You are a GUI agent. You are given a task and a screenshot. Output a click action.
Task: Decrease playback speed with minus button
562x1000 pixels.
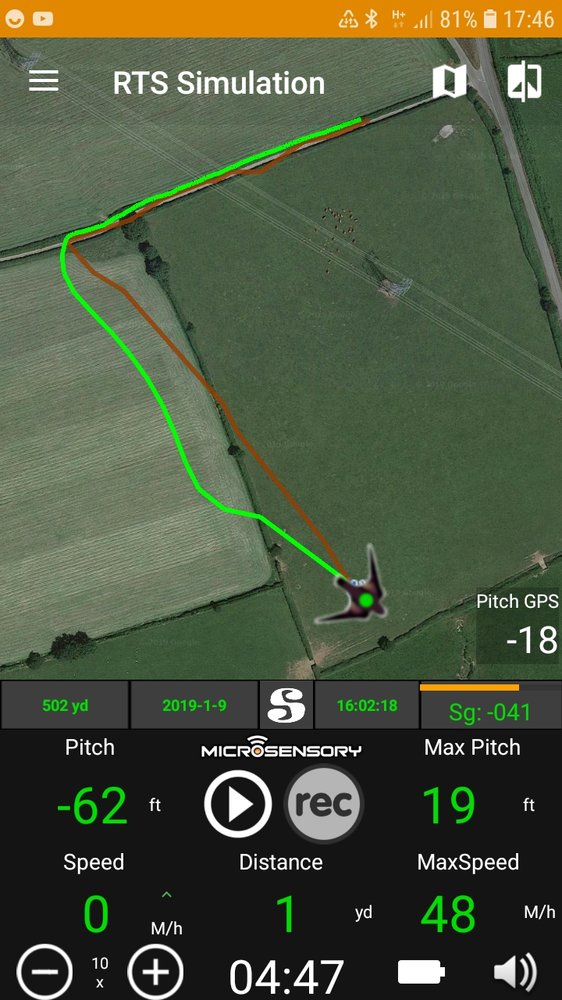click(x=45, y=973)
